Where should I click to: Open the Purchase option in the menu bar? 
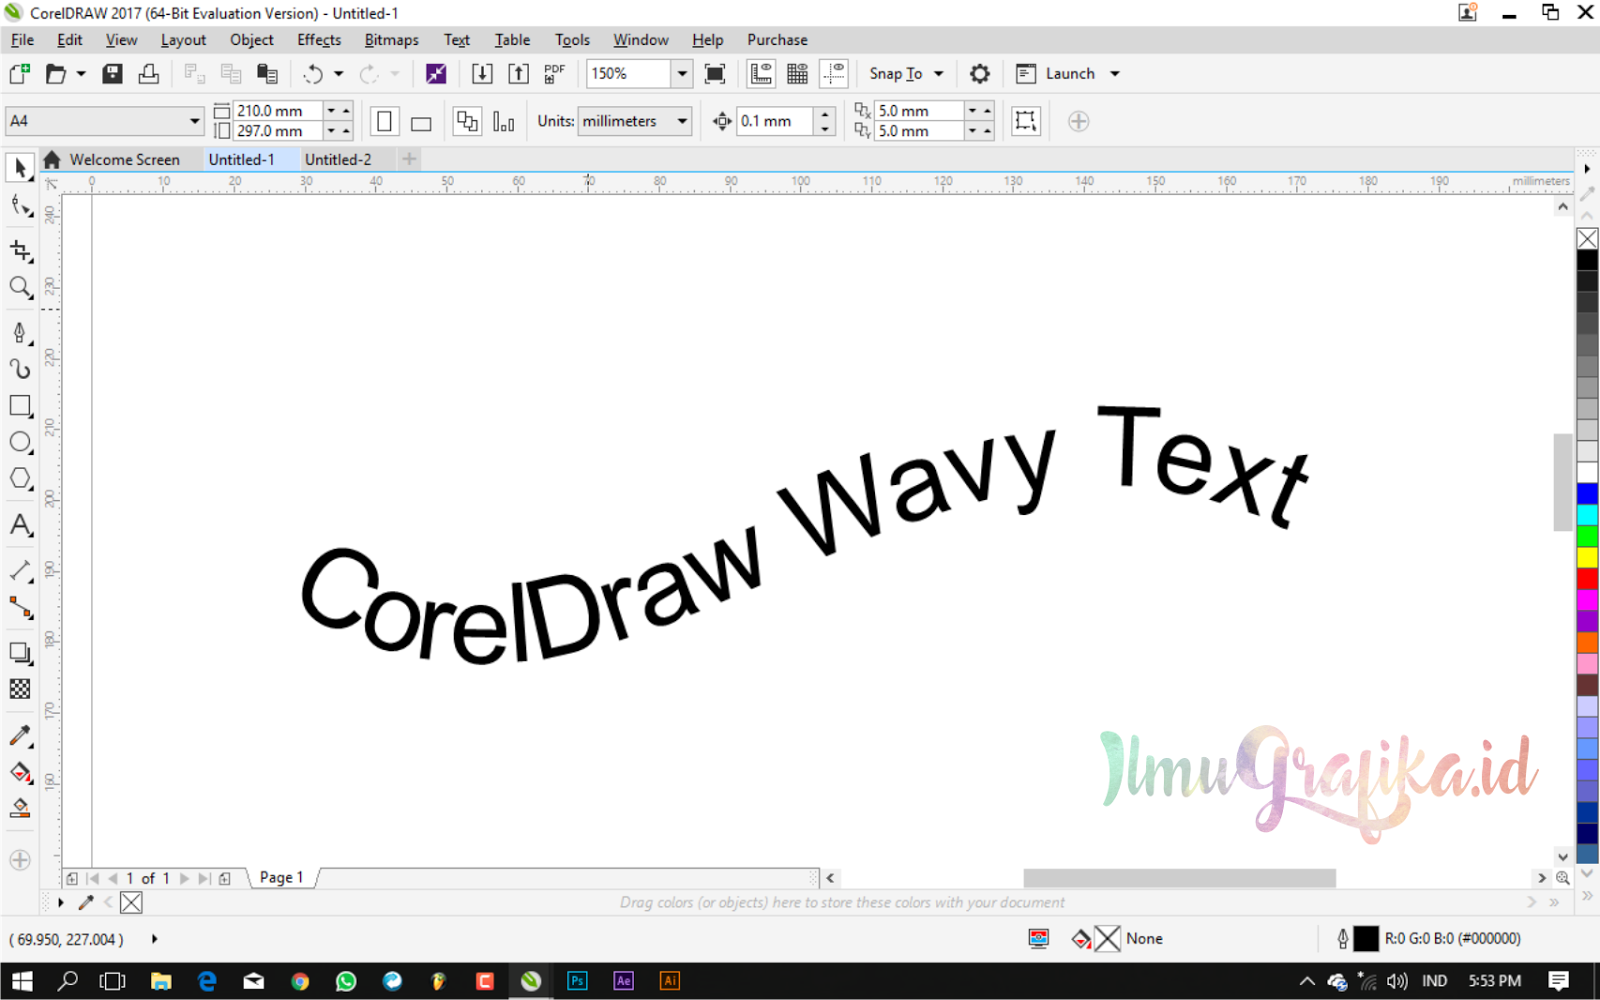[776, 40]
